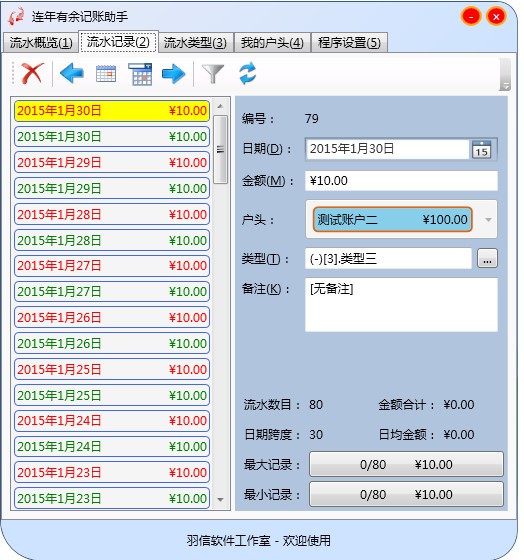Click the scrollbar down arrow in the list

pos(220,500)
